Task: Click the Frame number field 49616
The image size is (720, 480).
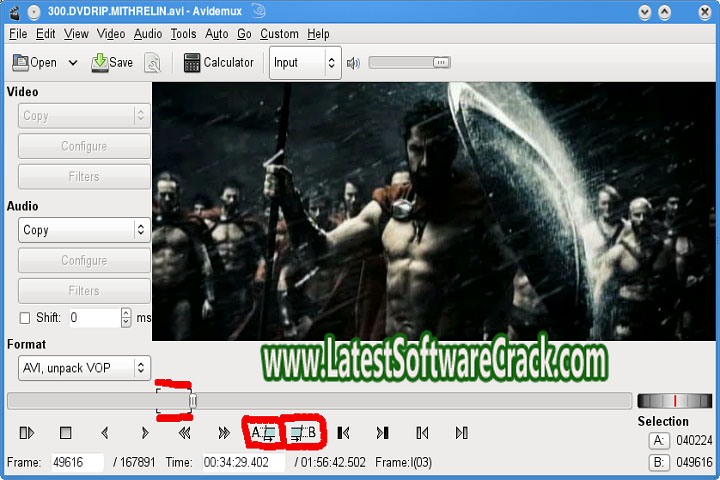Action: coord(77,462)
